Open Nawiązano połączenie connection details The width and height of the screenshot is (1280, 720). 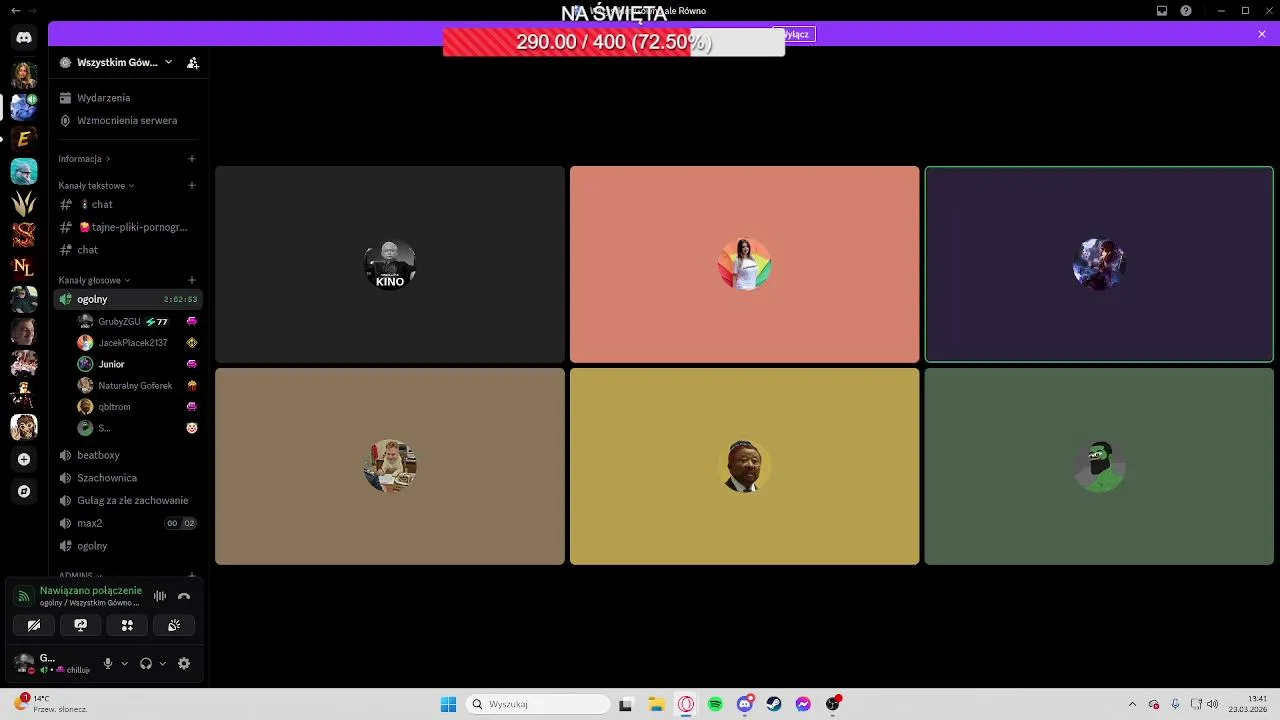coord(90,591)
